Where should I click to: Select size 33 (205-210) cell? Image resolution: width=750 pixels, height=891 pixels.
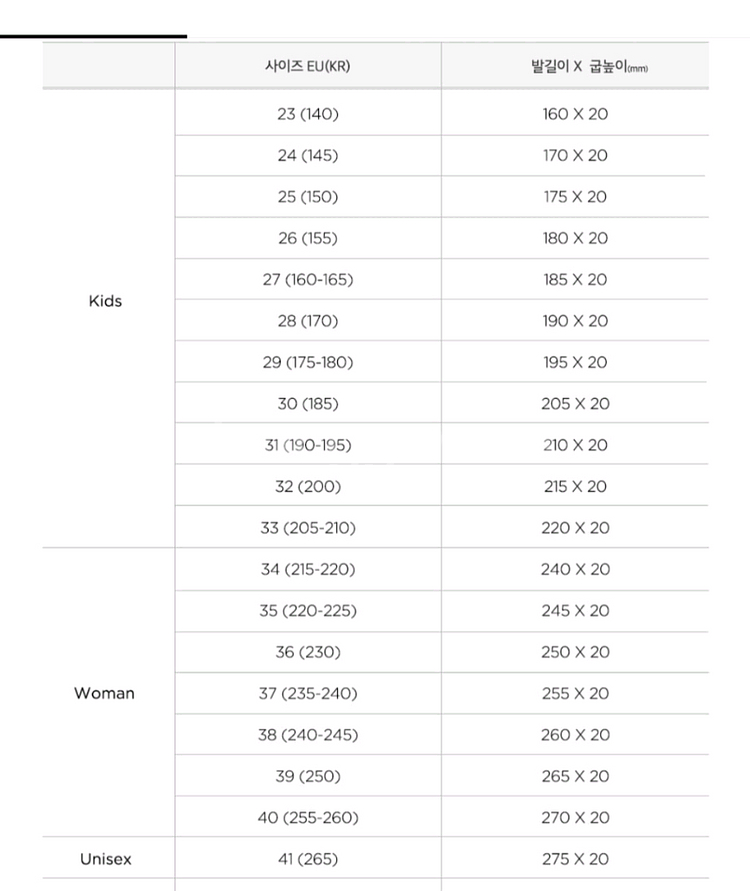coord(308,528)
